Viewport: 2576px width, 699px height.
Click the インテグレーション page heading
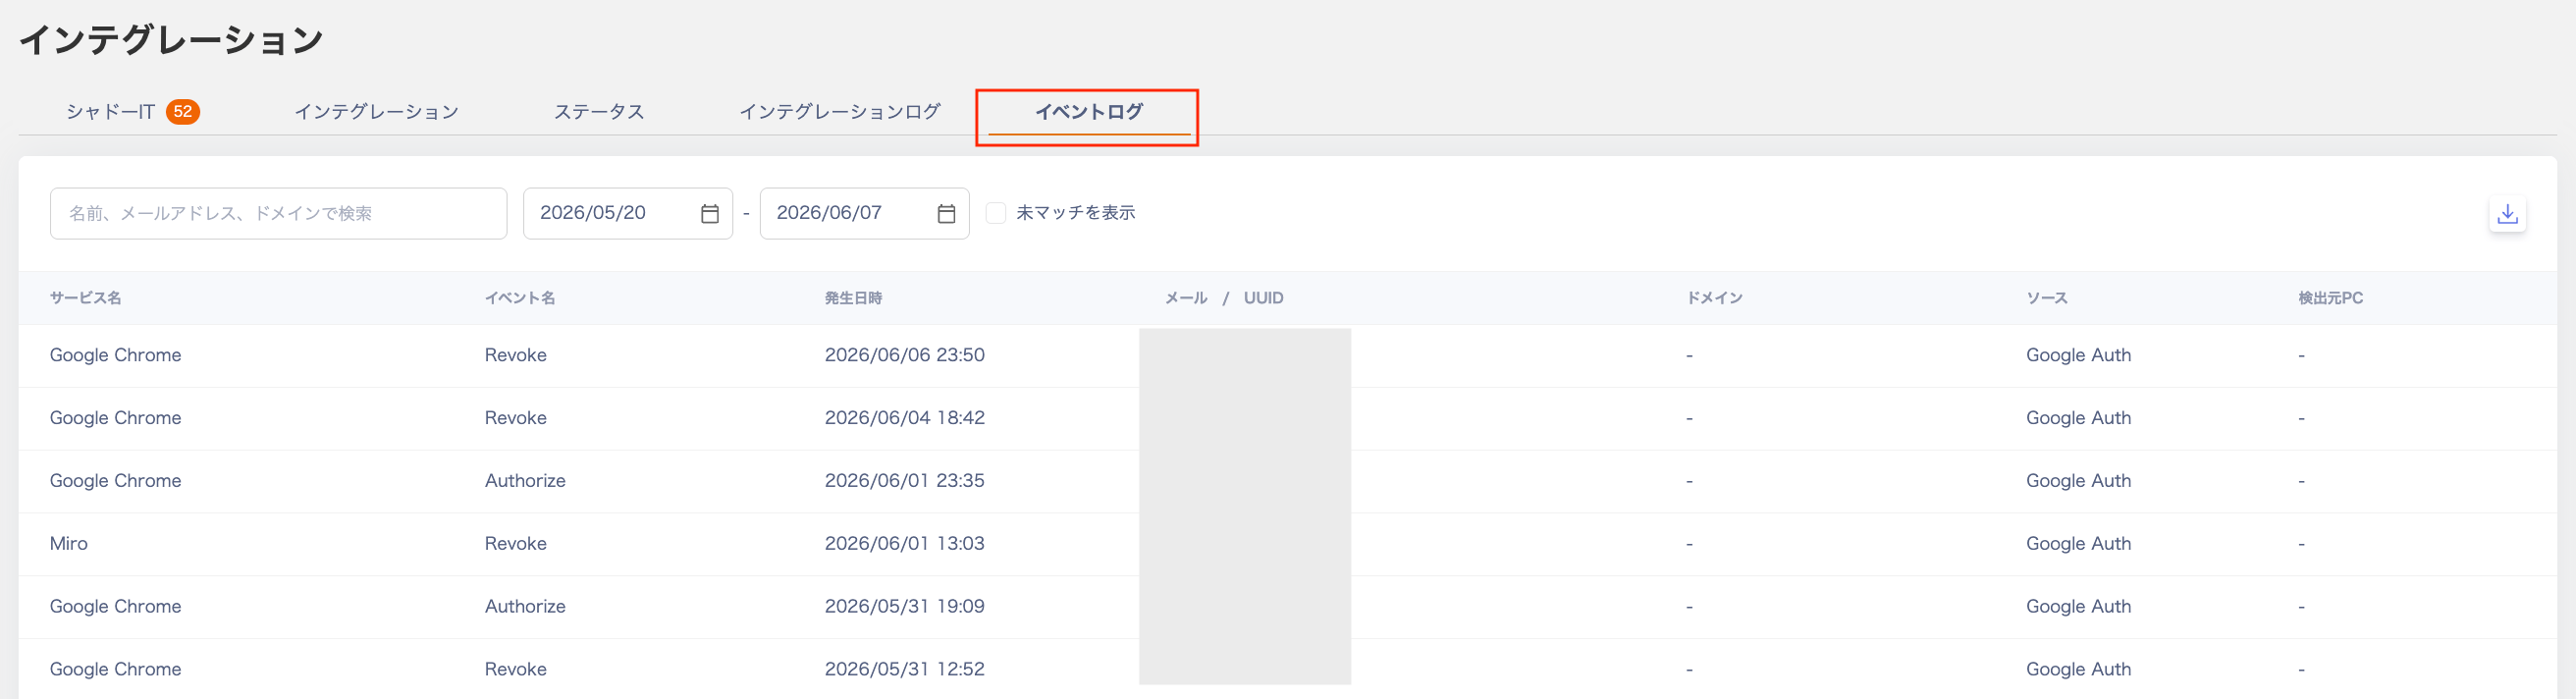[171, 40]
